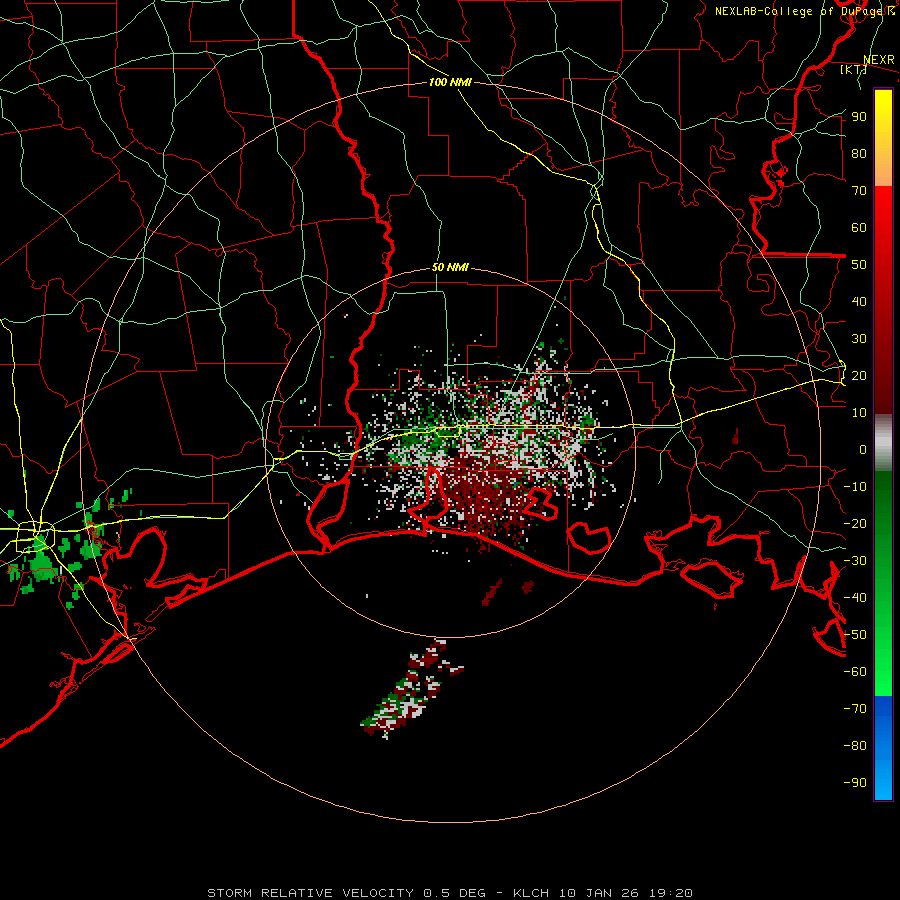Click the 19:20 timestamp in caption

(670, 893)
